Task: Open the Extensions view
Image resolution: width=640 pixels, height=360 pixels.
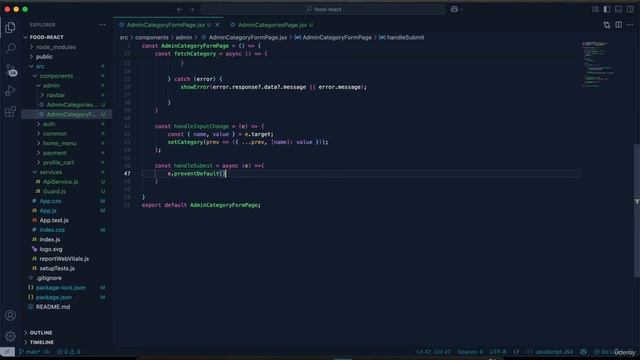Action: [x=10, y=111]
